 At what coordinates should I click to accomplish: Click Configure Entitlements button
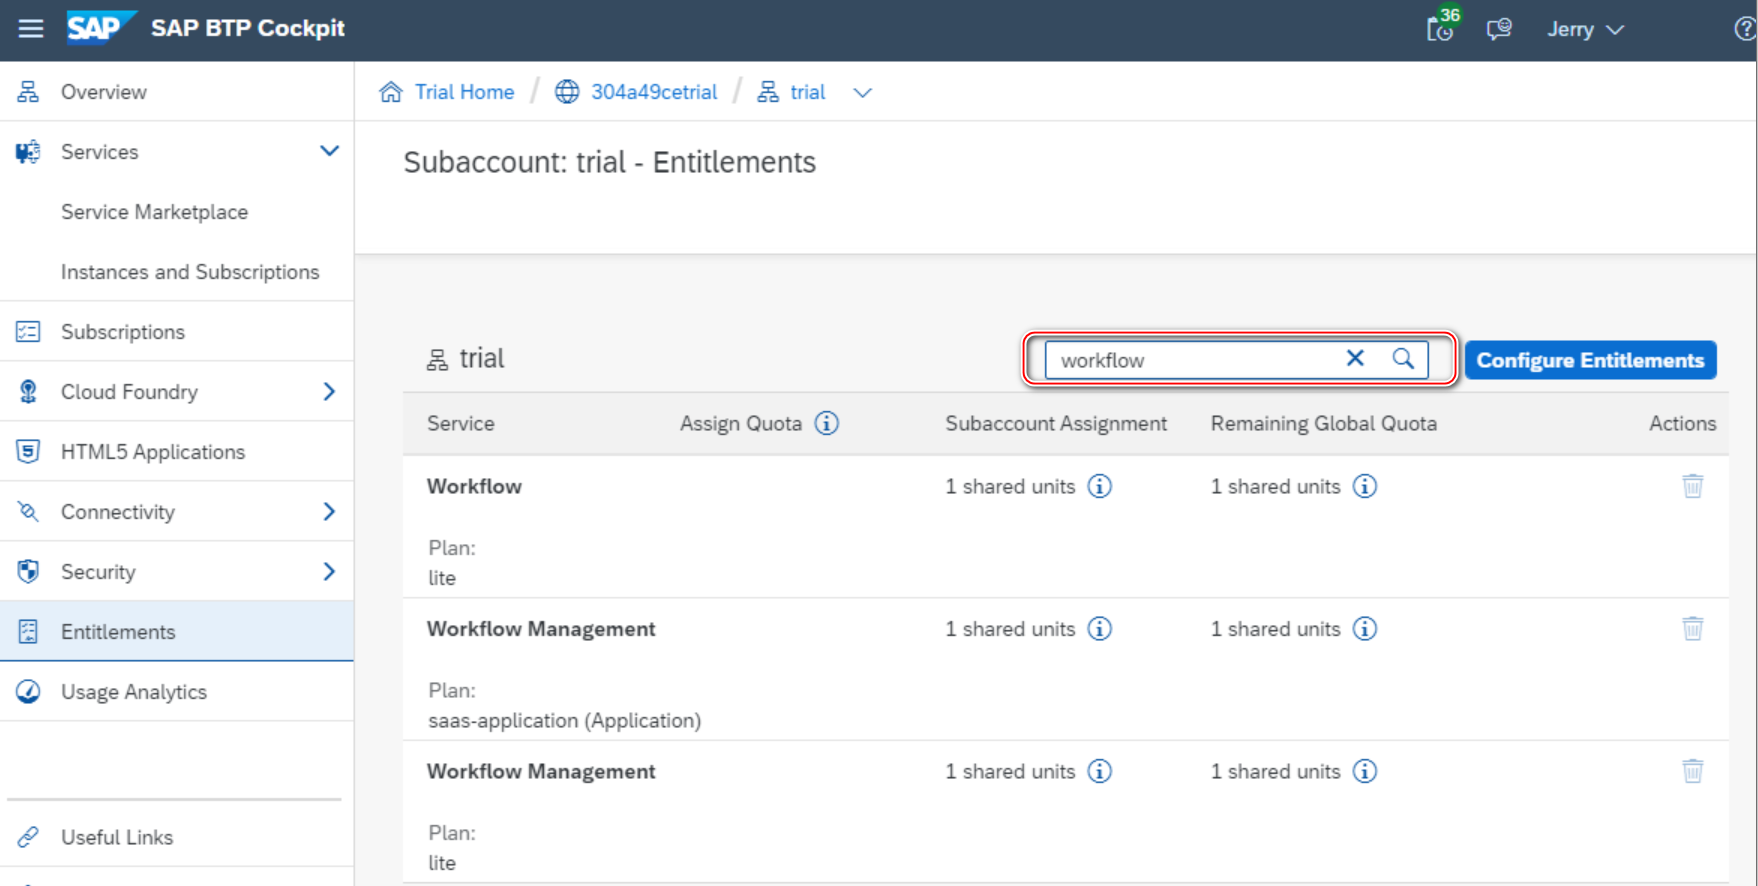click(x=1590, y=360)
